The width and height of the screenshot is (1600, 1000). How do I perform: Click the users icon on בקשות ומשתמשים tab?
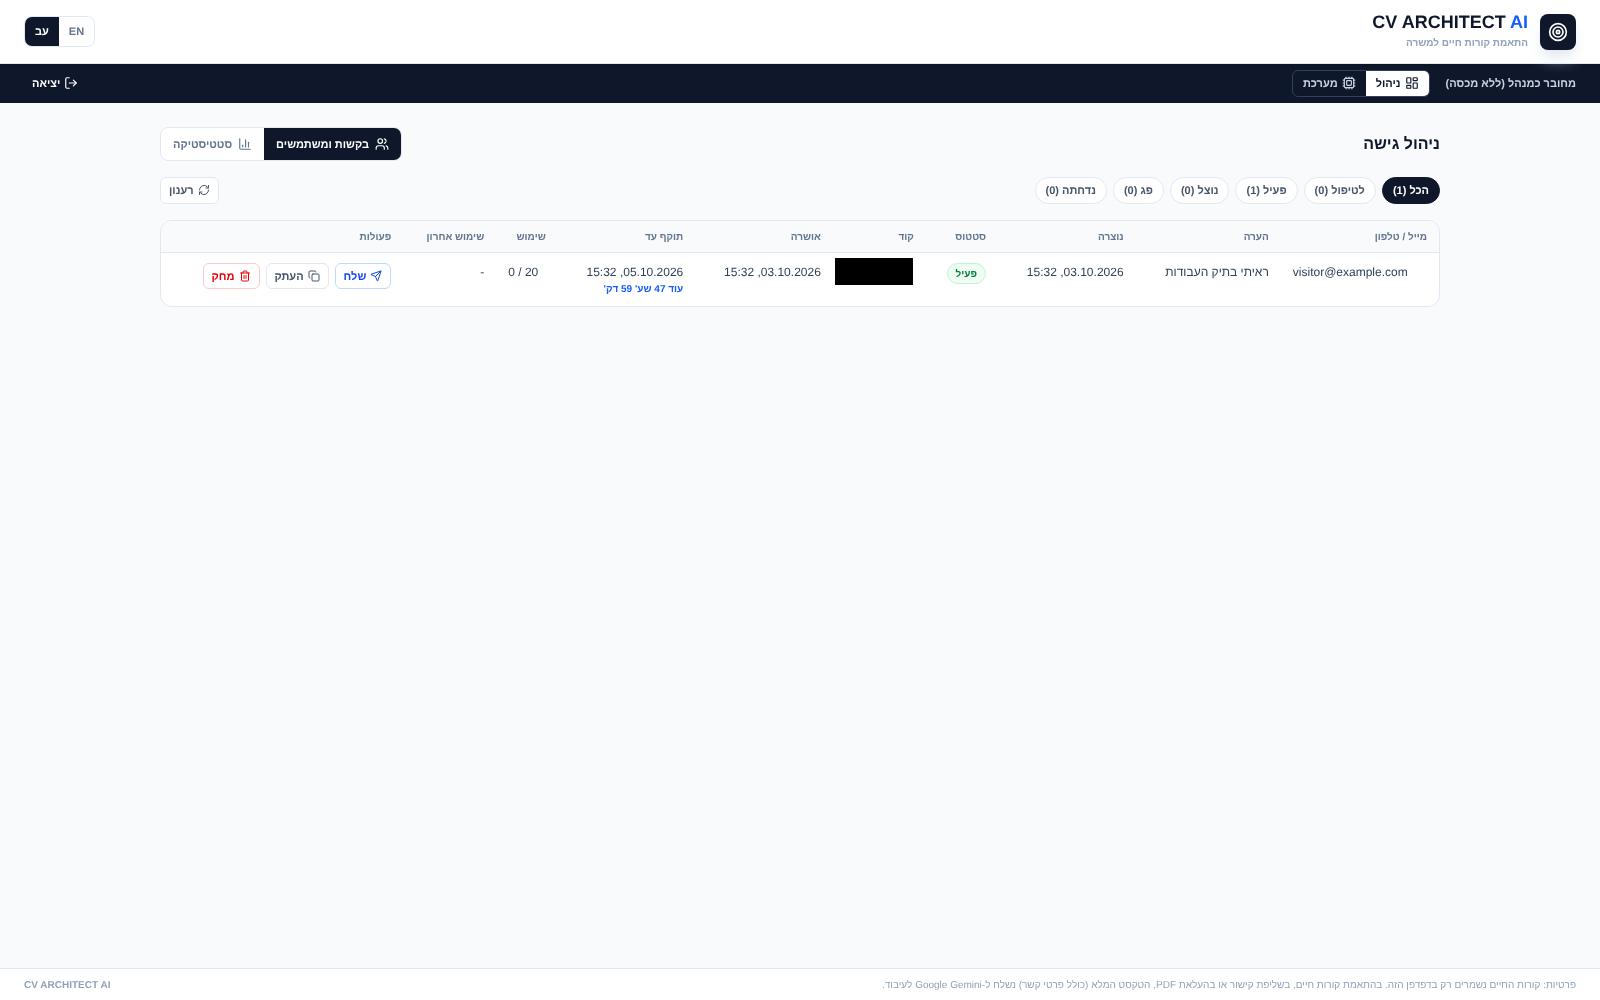382,144
